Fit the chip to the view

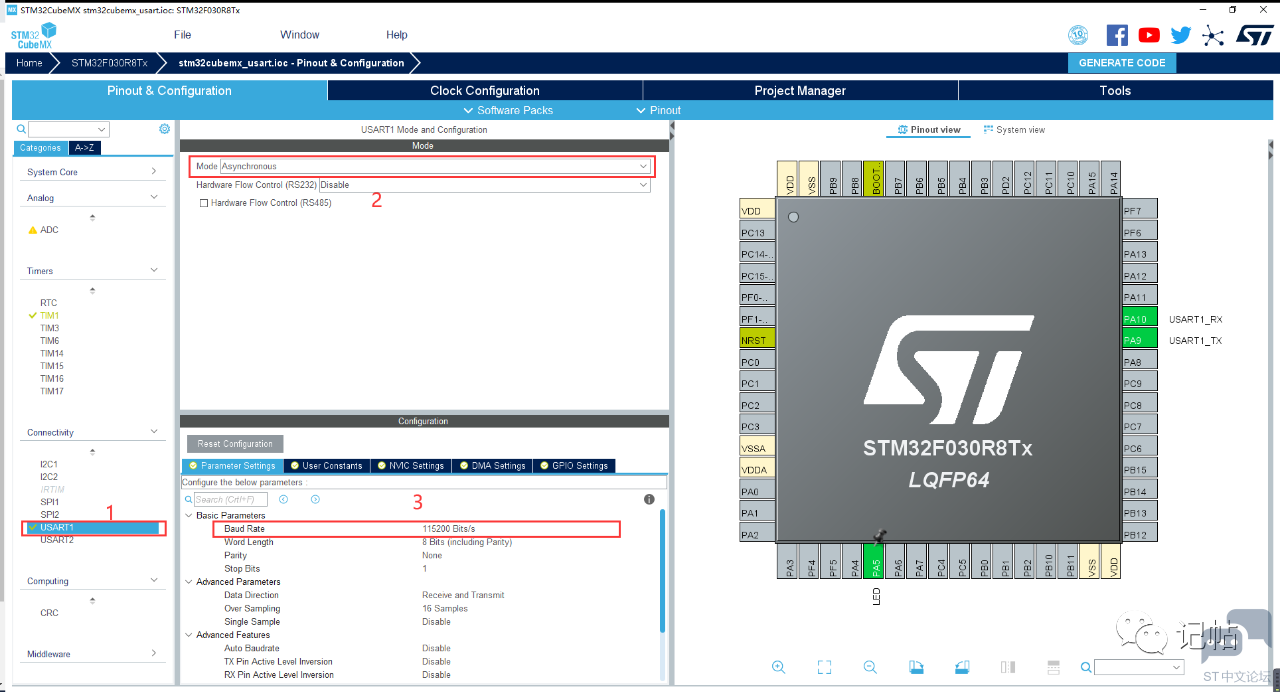[x=825, y=667]
